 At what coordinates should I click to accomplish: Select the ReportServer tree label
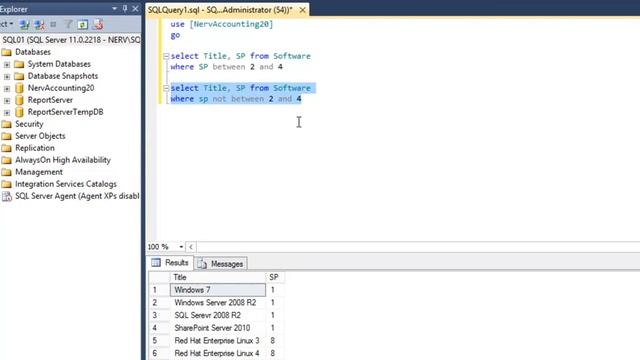50,100
